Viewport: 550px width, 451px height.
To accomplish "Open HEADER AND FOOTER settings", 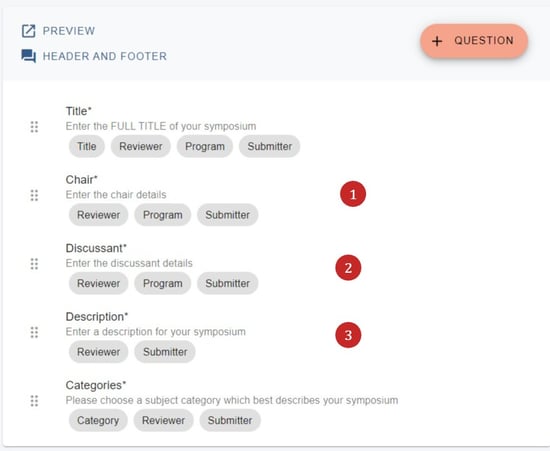I will point(105,56).
